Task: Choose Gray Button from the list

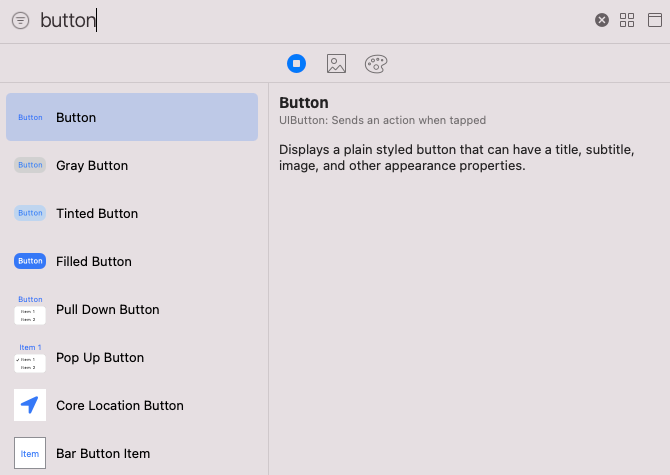Action: (132, 165)
